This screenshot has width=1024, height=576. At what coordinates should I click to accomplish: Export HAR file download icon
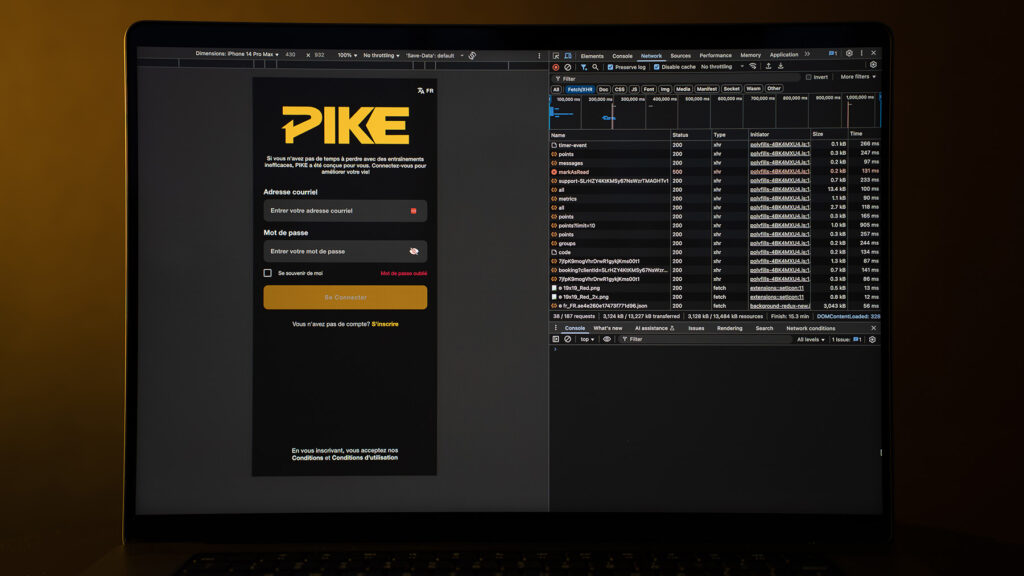[x=780, y=67]
